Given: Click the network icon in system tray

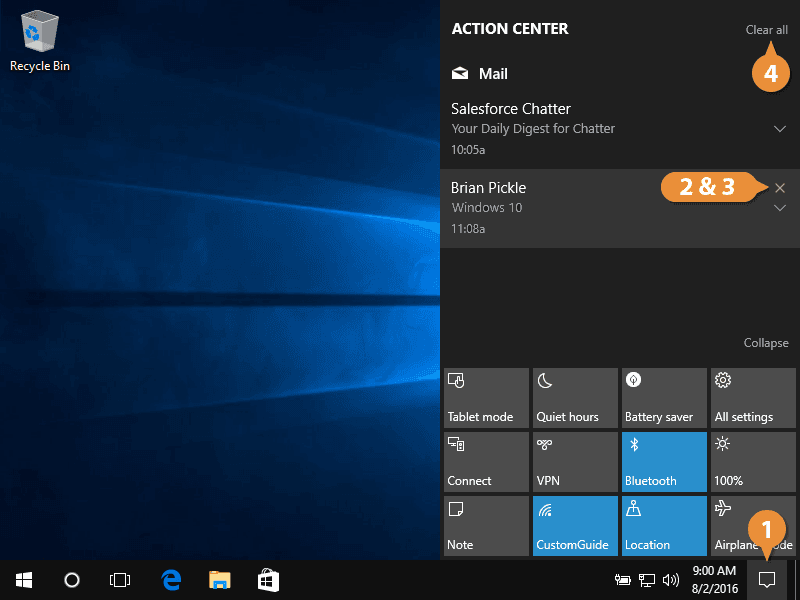Looking at the screenshot, I should point(646,580).
